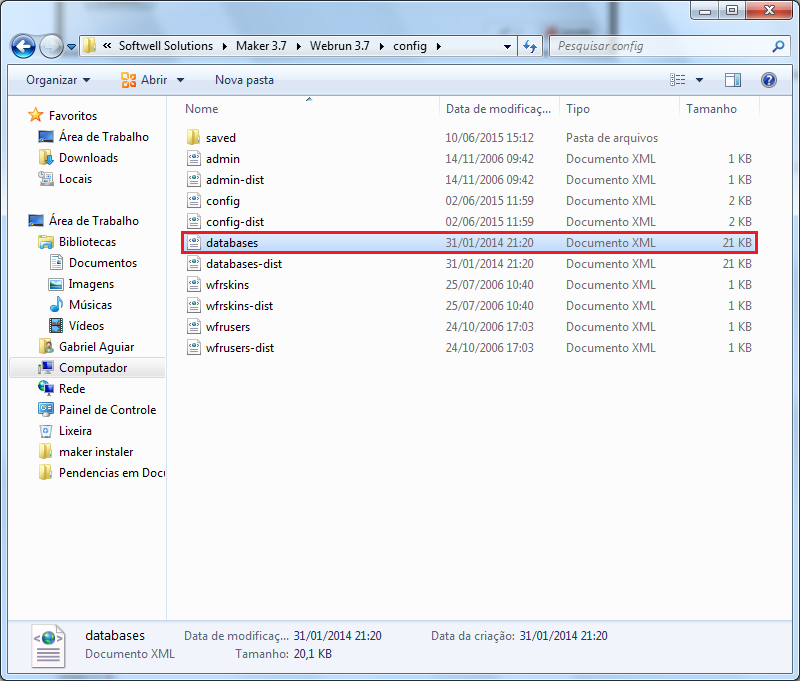Sort by the Tamanho column header
Image resolution: width=800 pixels, height=681 pixels.
click(711, 109)
